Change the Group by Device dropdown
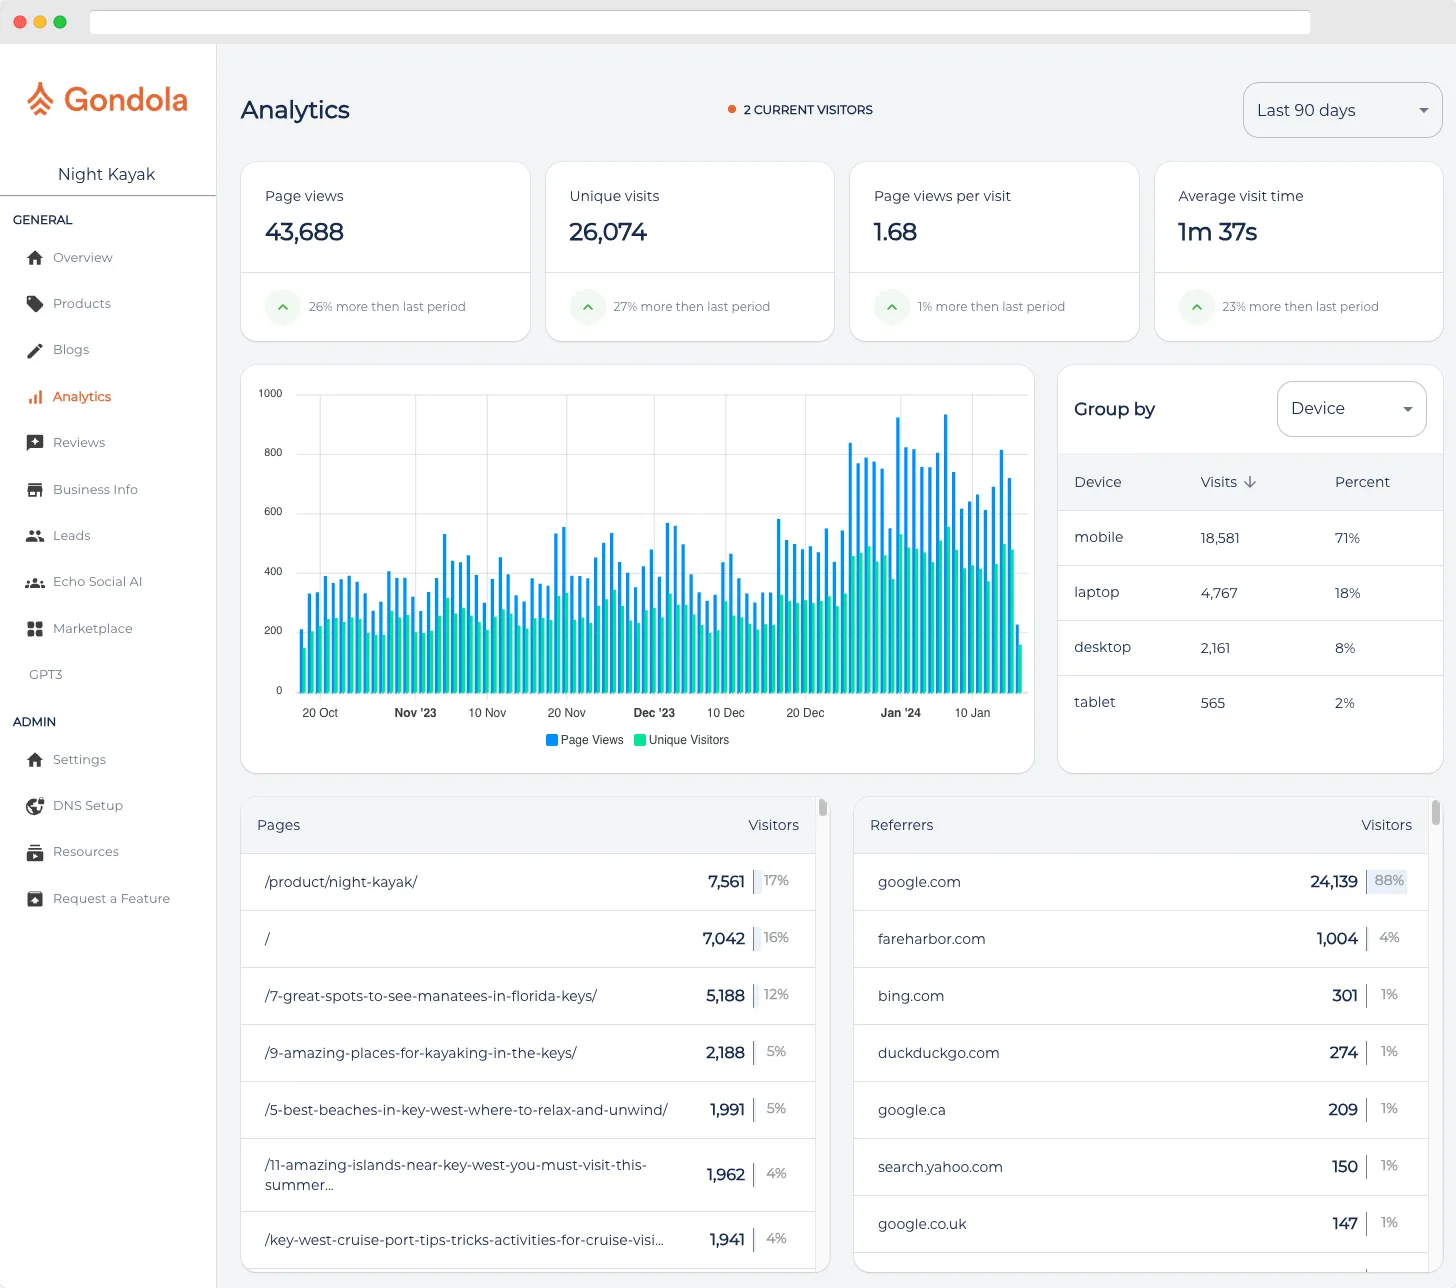1456x1288 pixels. [1351, 408]
